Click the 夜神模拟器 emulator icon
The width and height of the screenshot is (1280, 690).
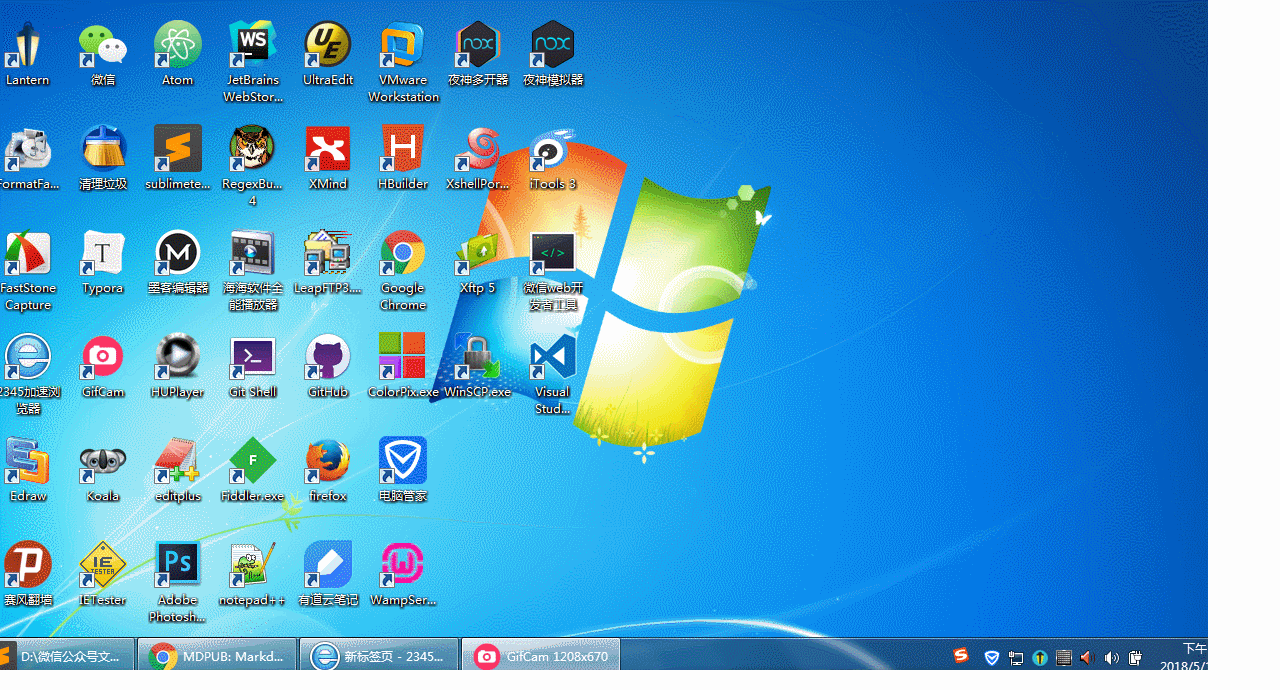click(553, 54)
